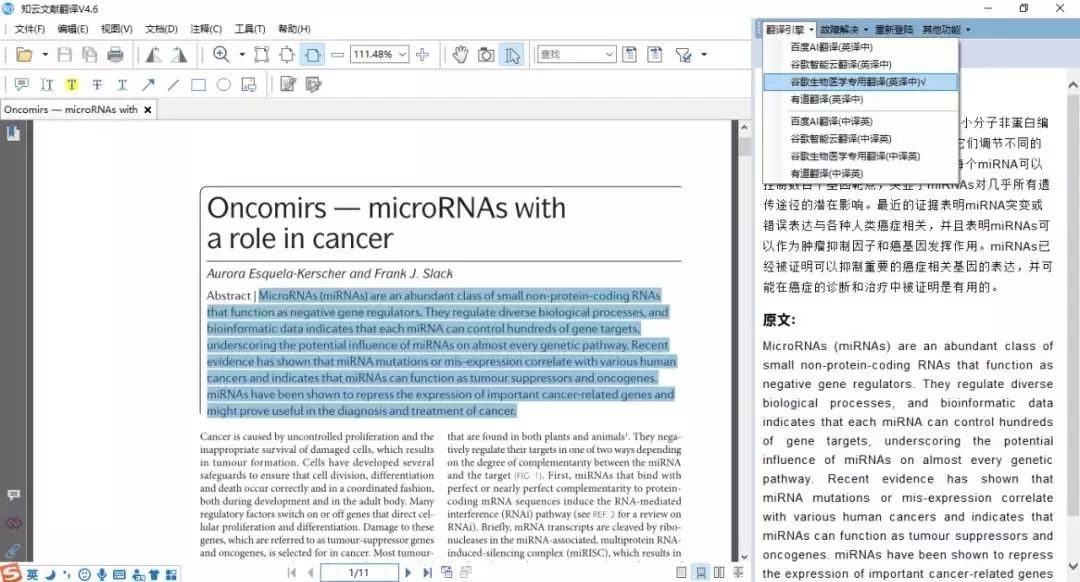Select the typewriter text tool

point(47,85)
